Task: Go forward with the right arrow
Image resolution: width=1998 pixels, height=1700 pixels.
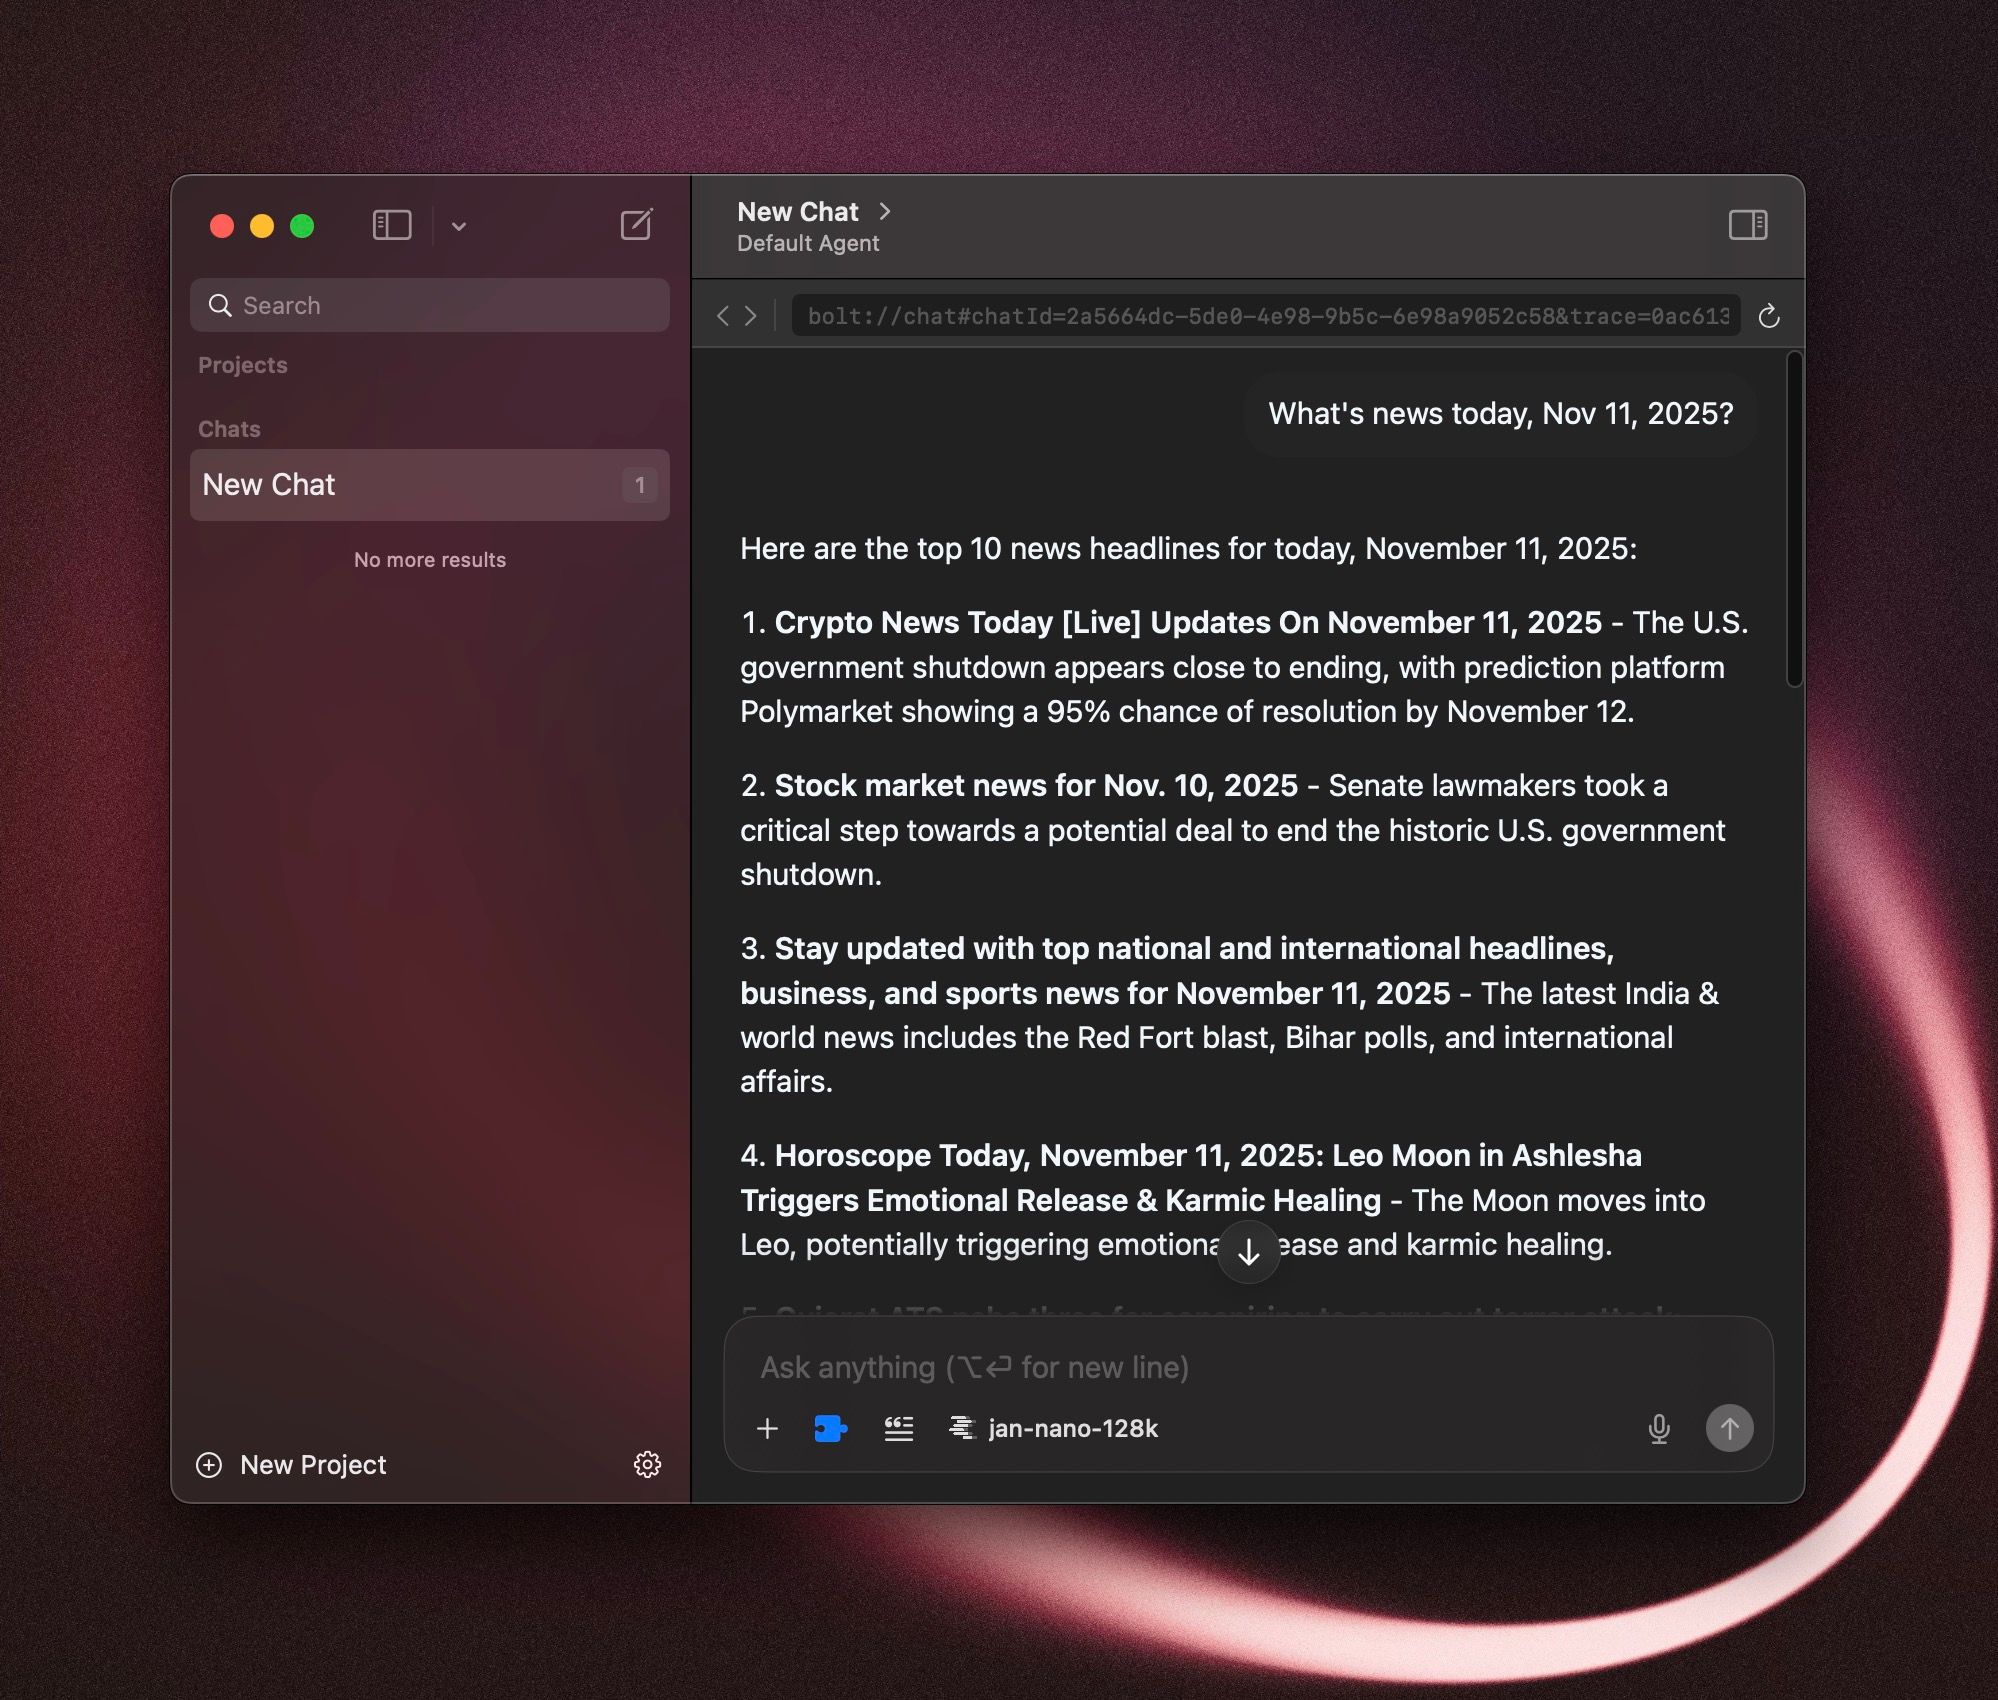Action: click(x=751, y=316)
